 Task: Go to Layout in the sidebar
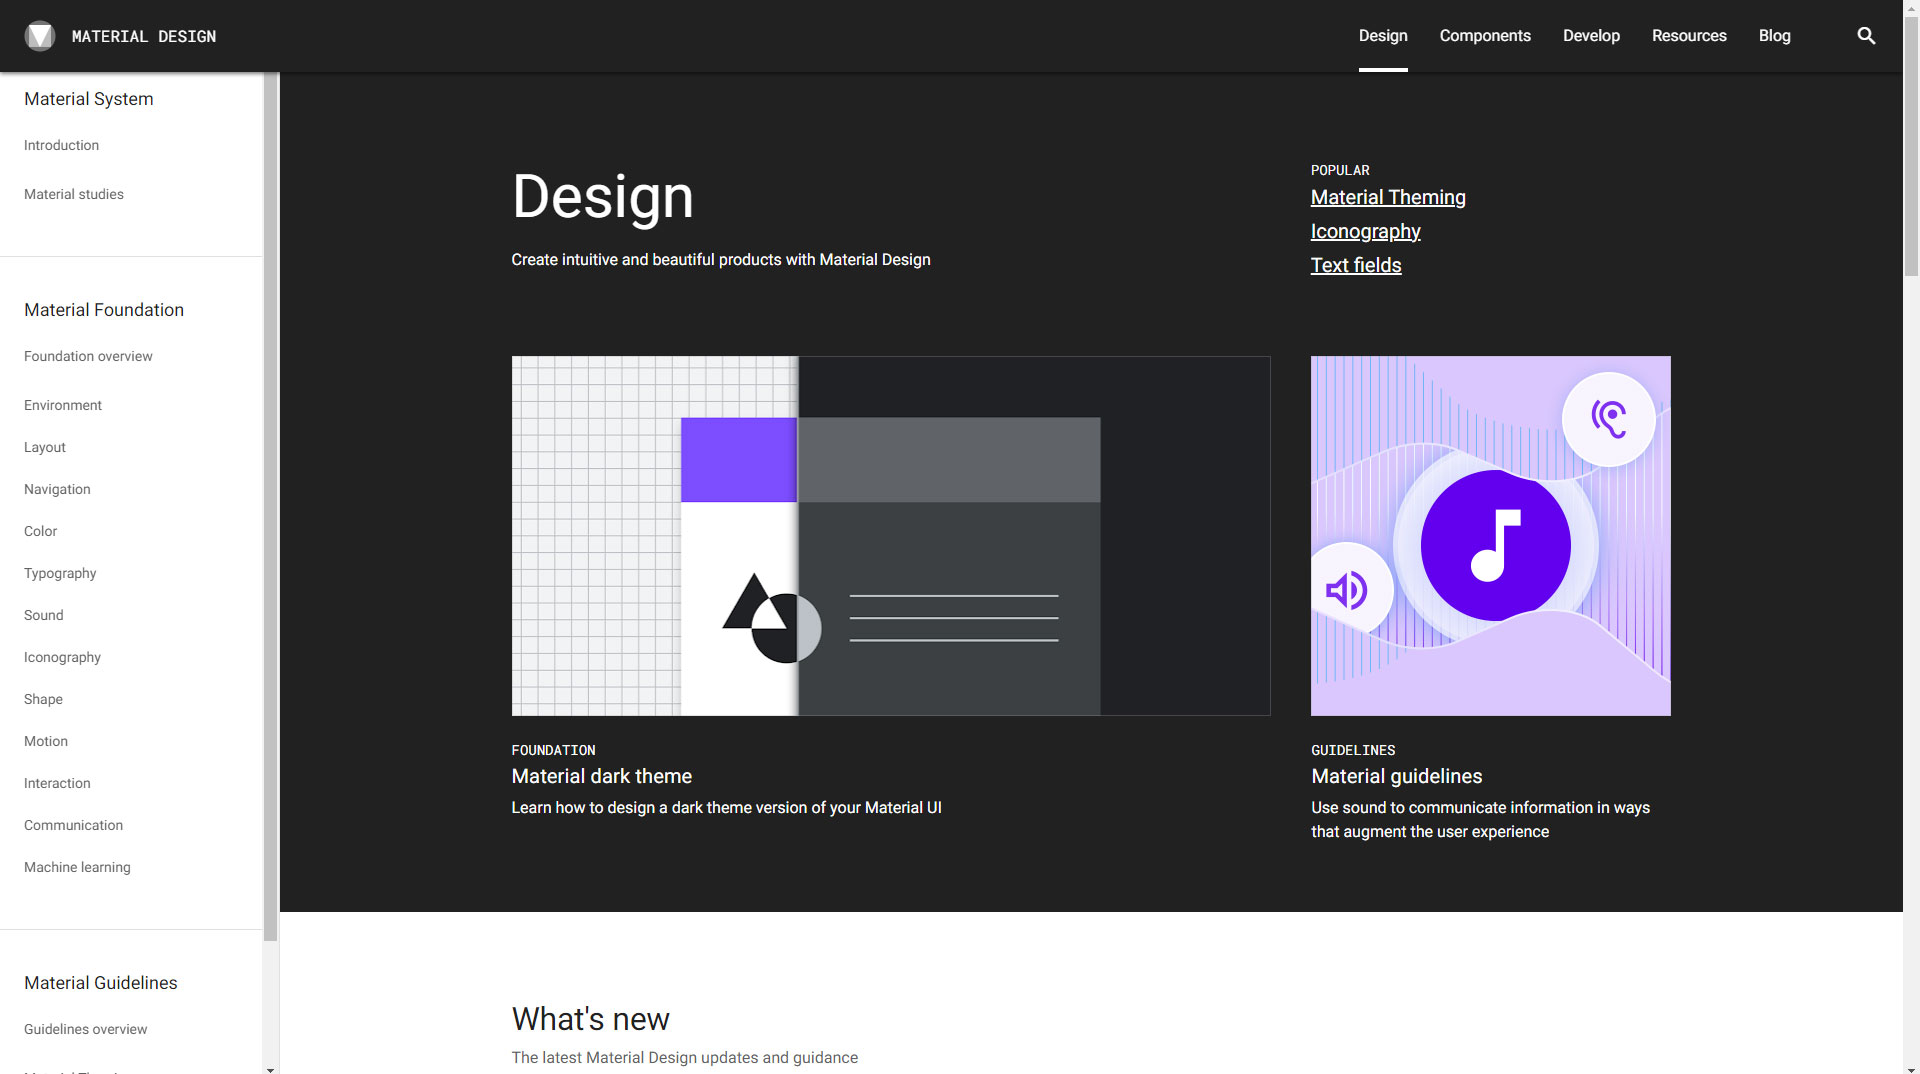point(45,448)
